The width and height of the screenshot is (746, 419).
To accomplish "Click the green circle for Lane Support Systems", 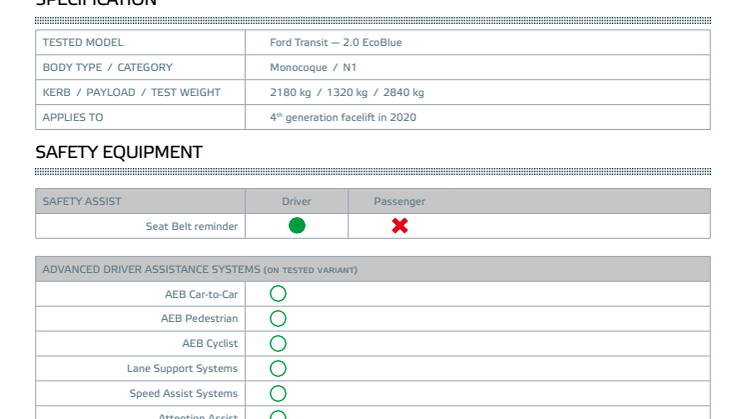I will (278, 369).
